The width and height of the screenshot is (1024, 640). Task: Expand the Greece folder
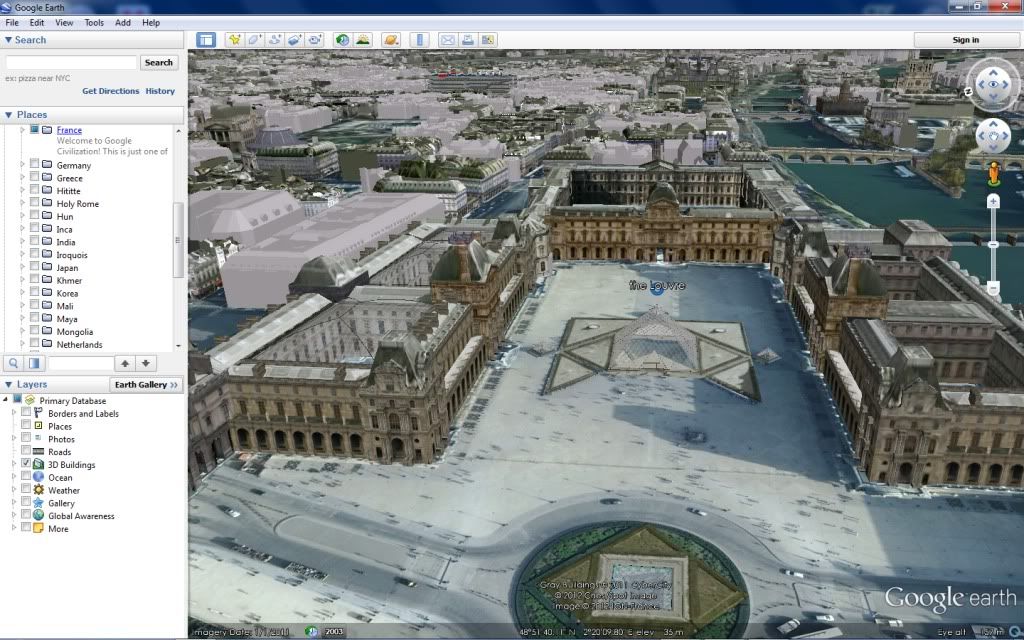point(22,178)
